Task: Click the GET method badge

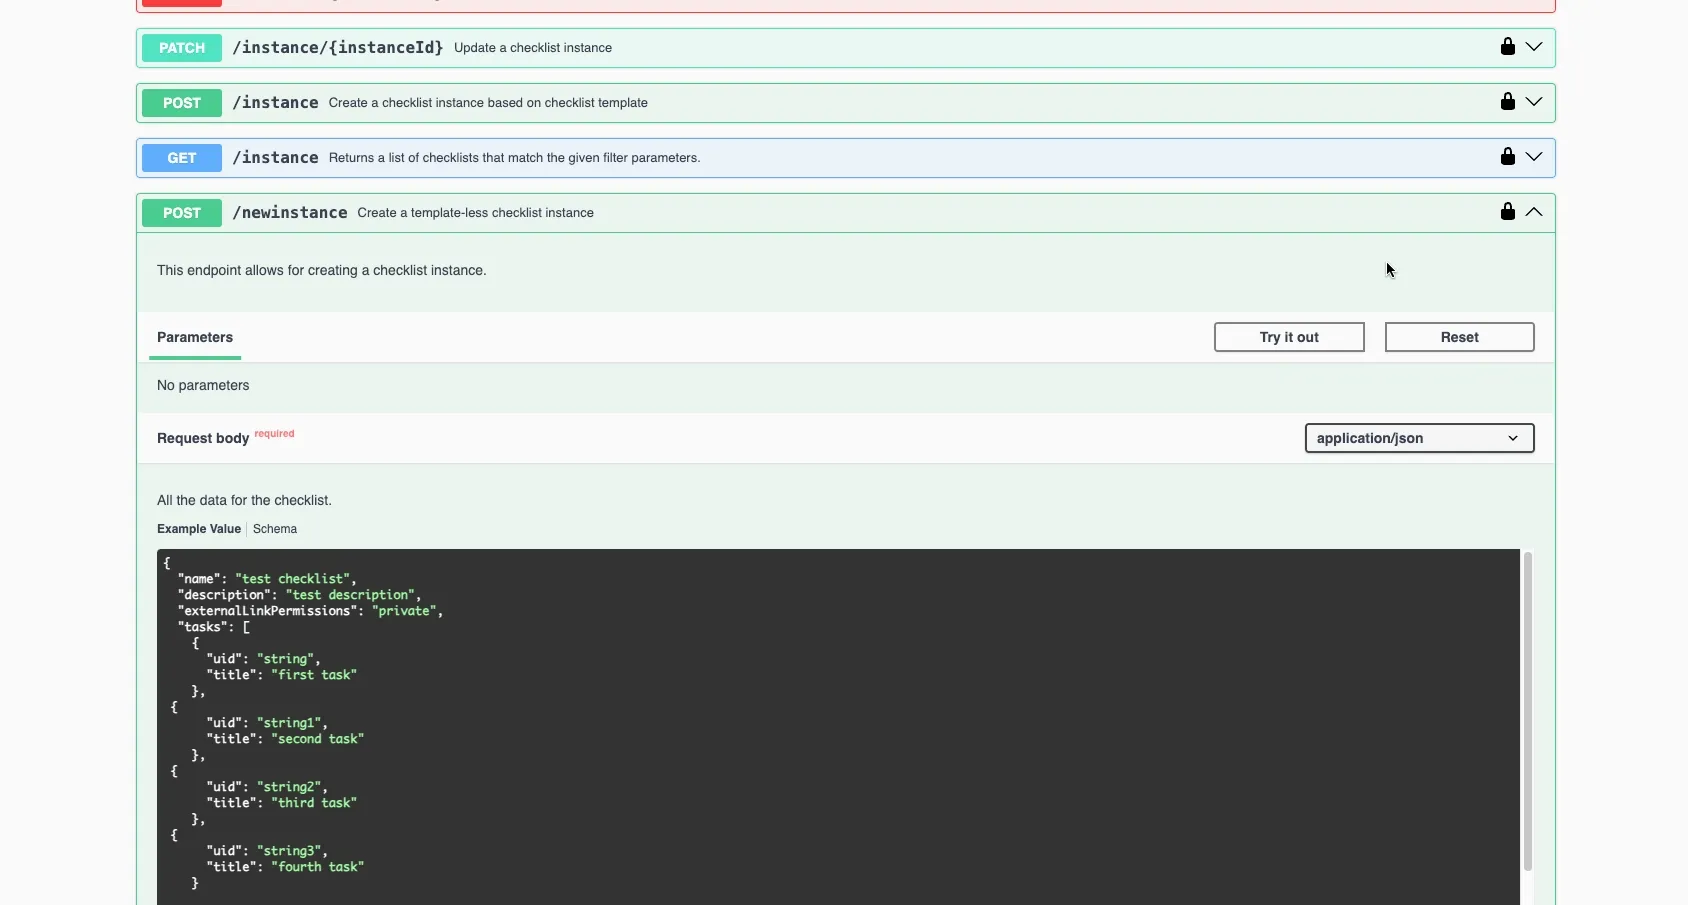Action: pos(182,158)
